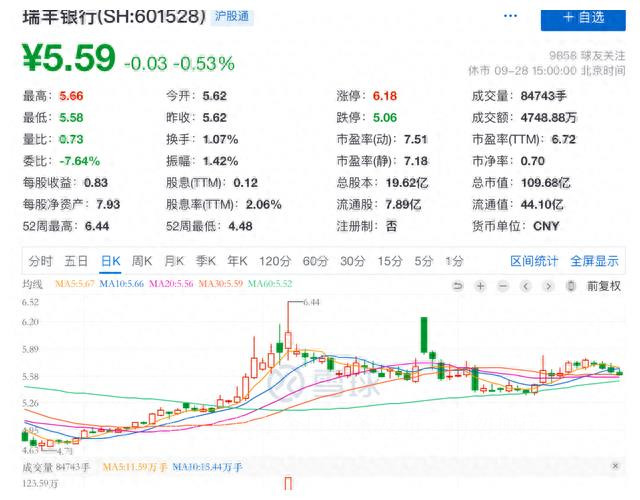Click the 货币单位 value CNY
640x500 pixels.
click(x=546, y=226)
